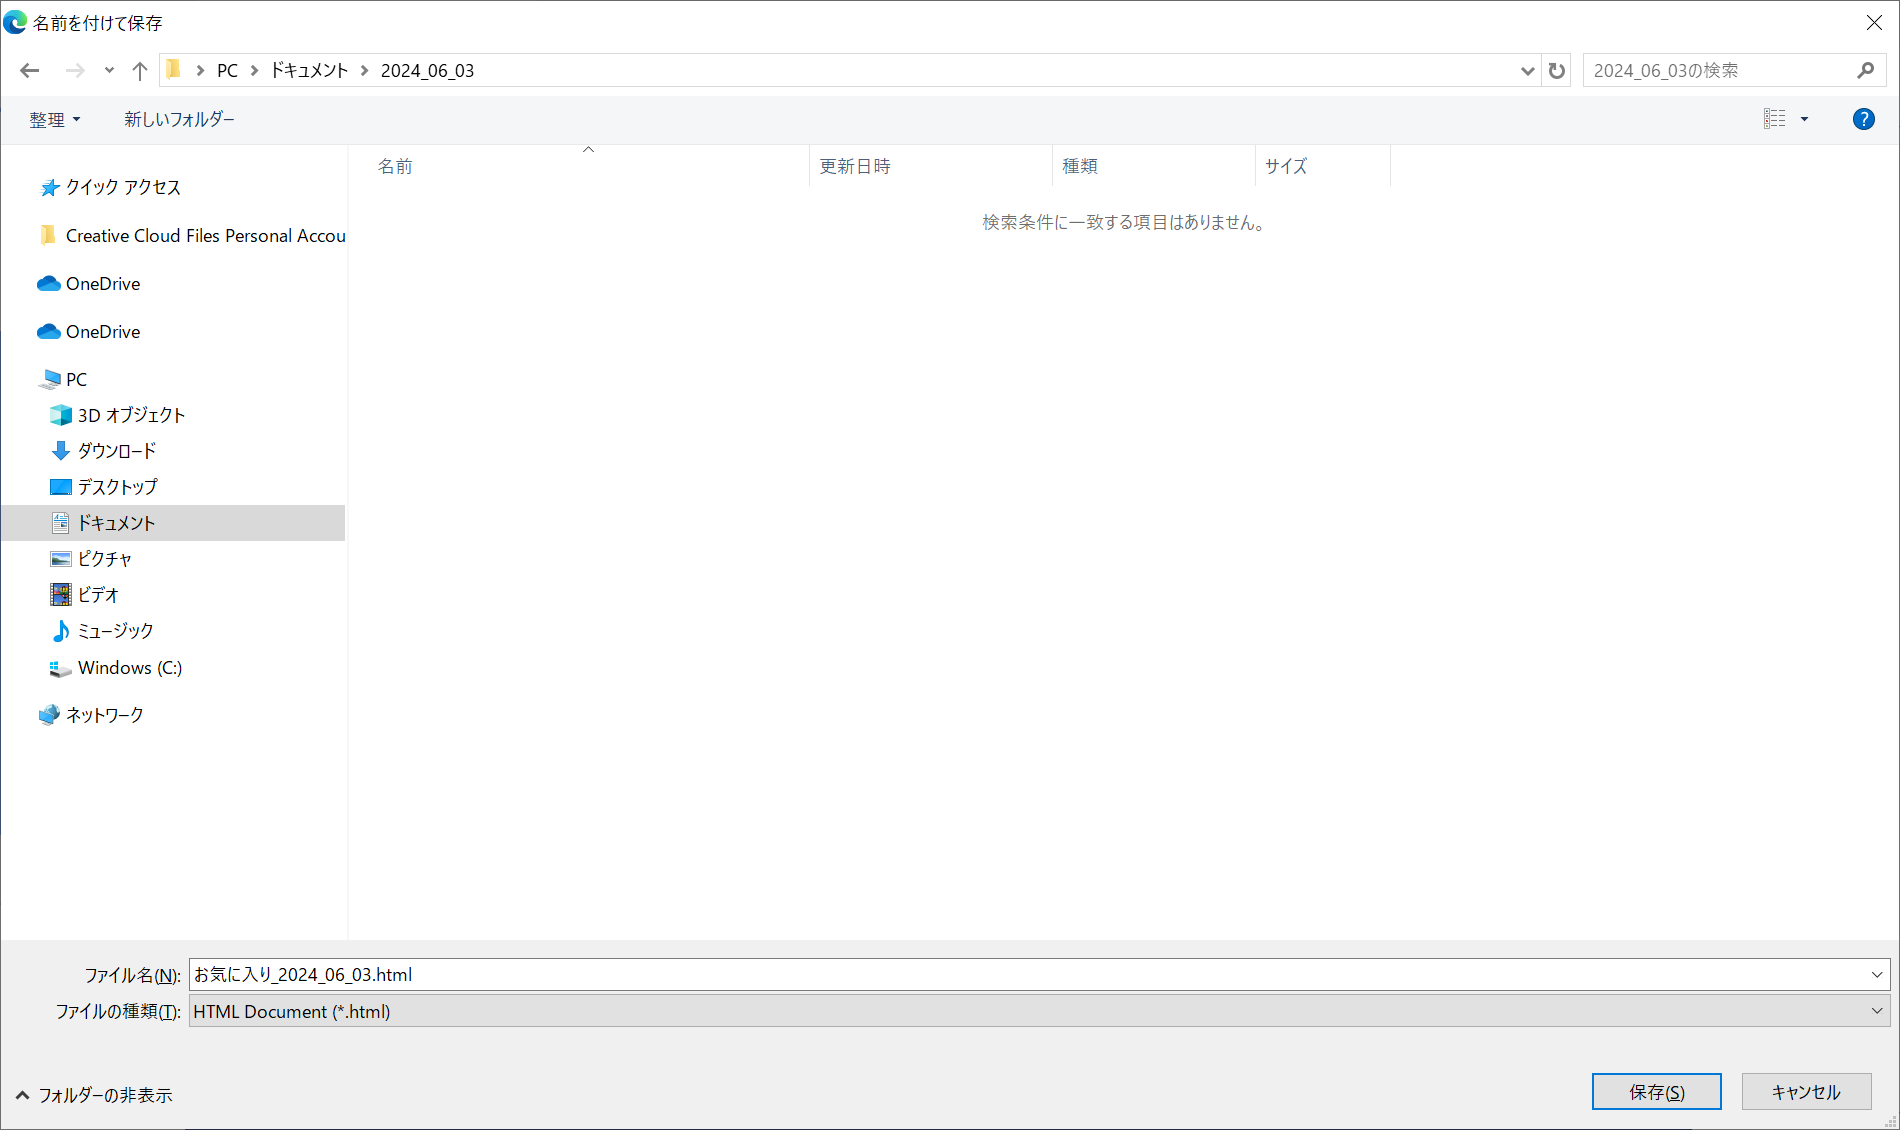The width and height of the screenshot is (1900, 1130).
Task: Select 2024_06_03 in the address breadcrumb
Action: tap(427, 70)
